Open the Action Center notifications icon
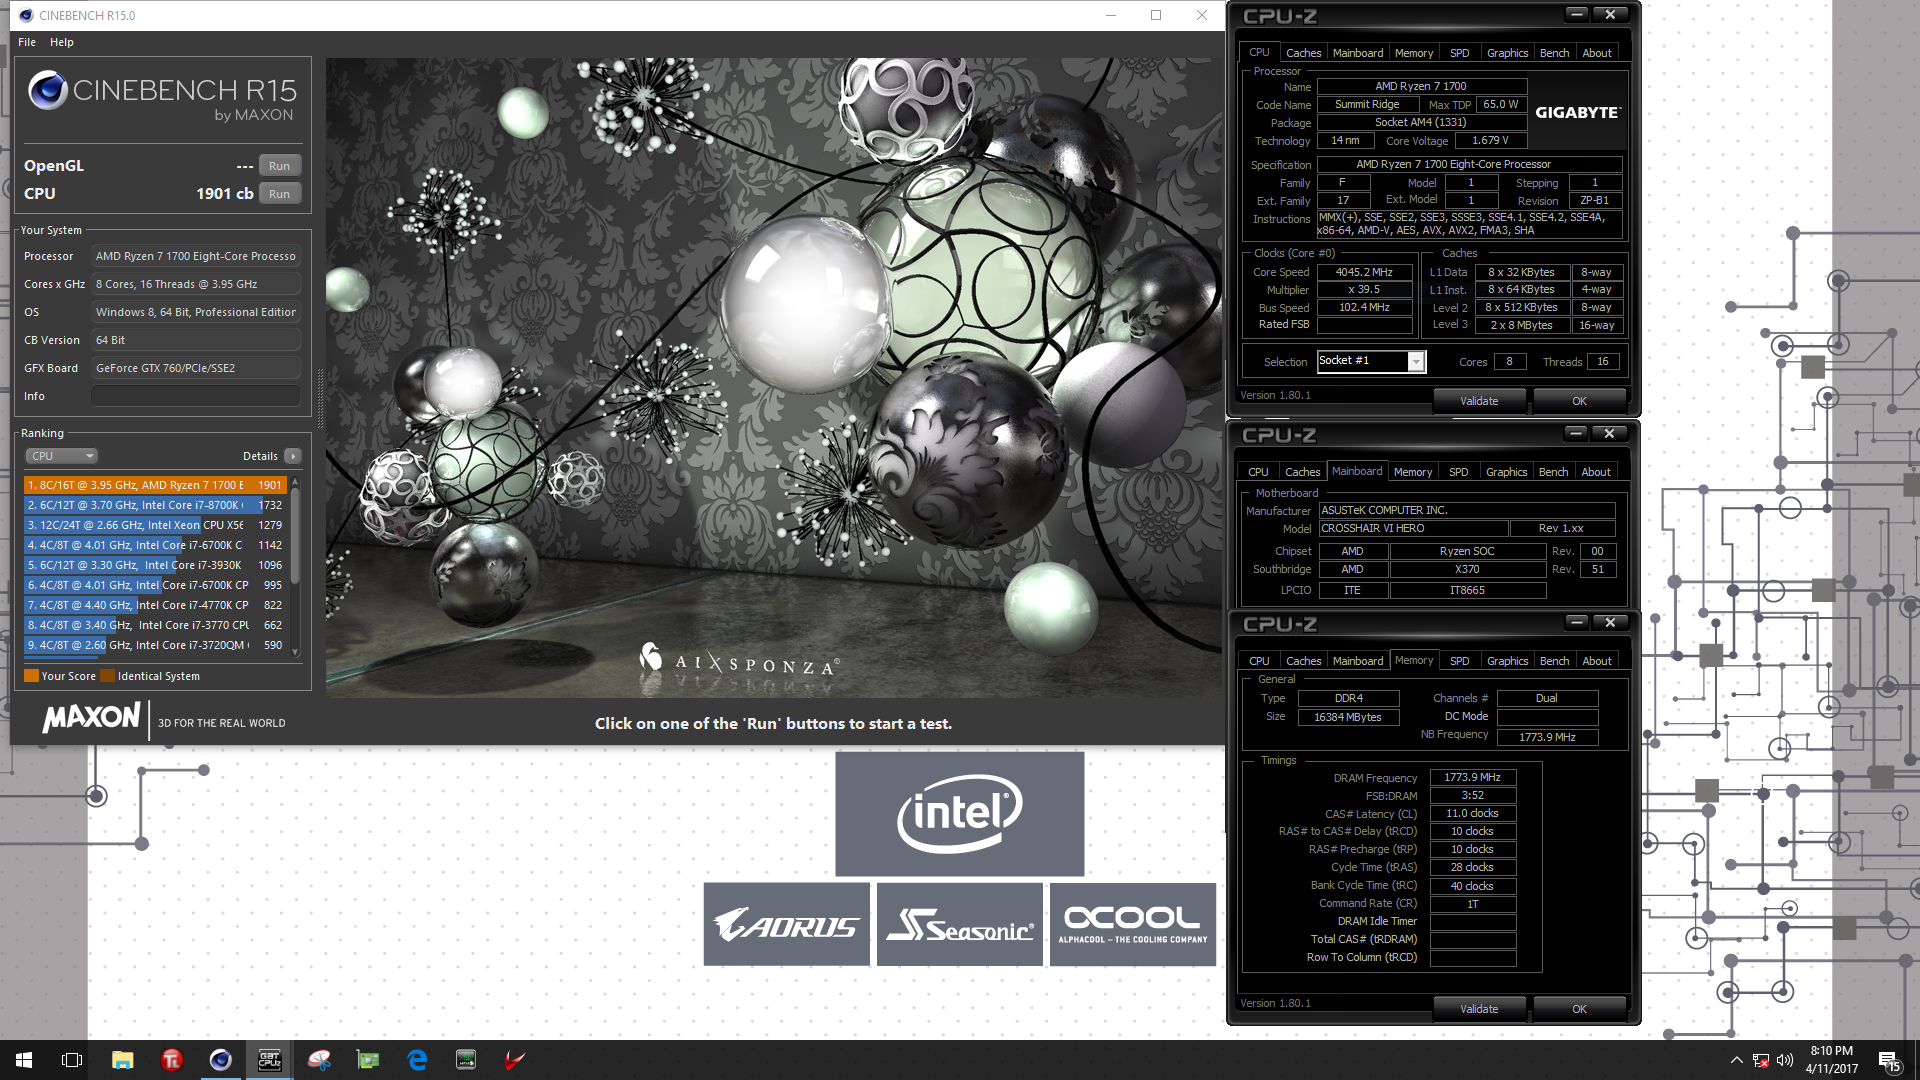 (x=1890, y=1062)
